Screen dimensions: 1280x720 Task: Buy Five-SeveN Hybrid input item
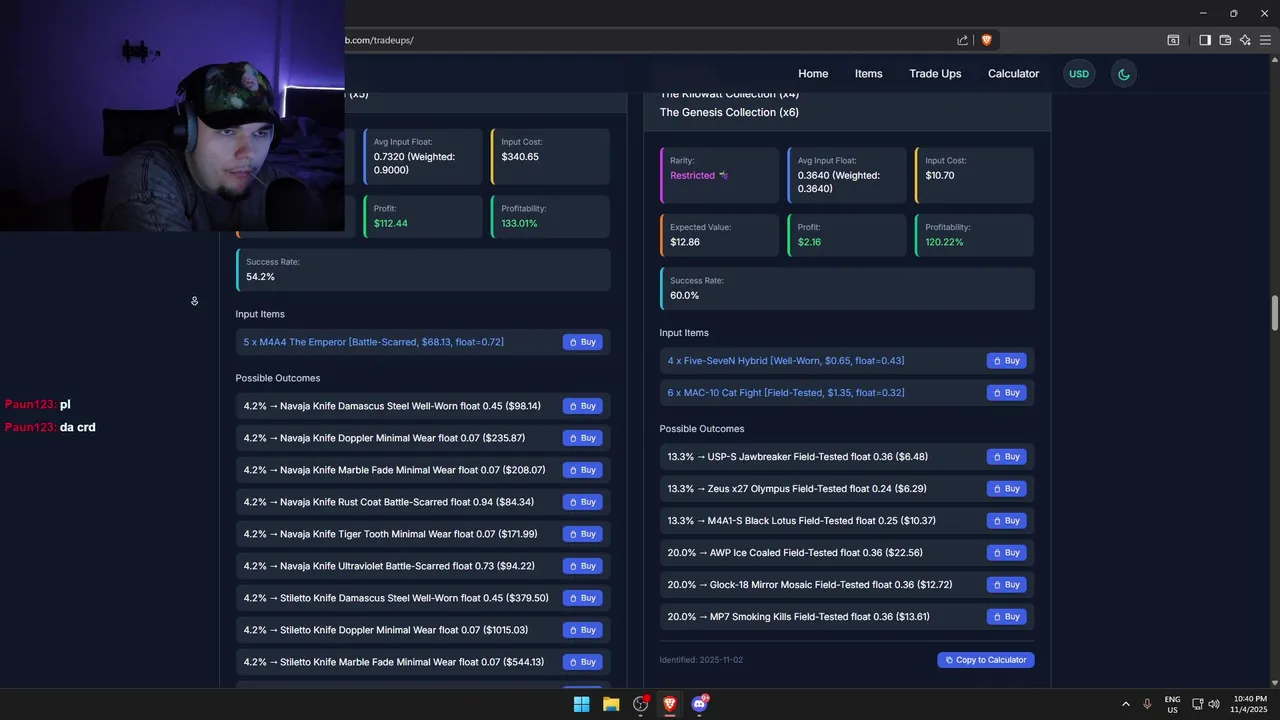point(1007,361)
